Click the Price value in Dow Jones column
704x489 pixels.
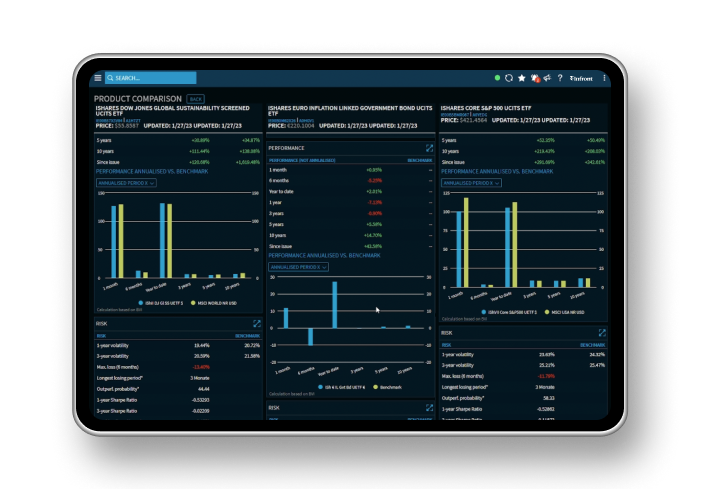click(127, 126)
